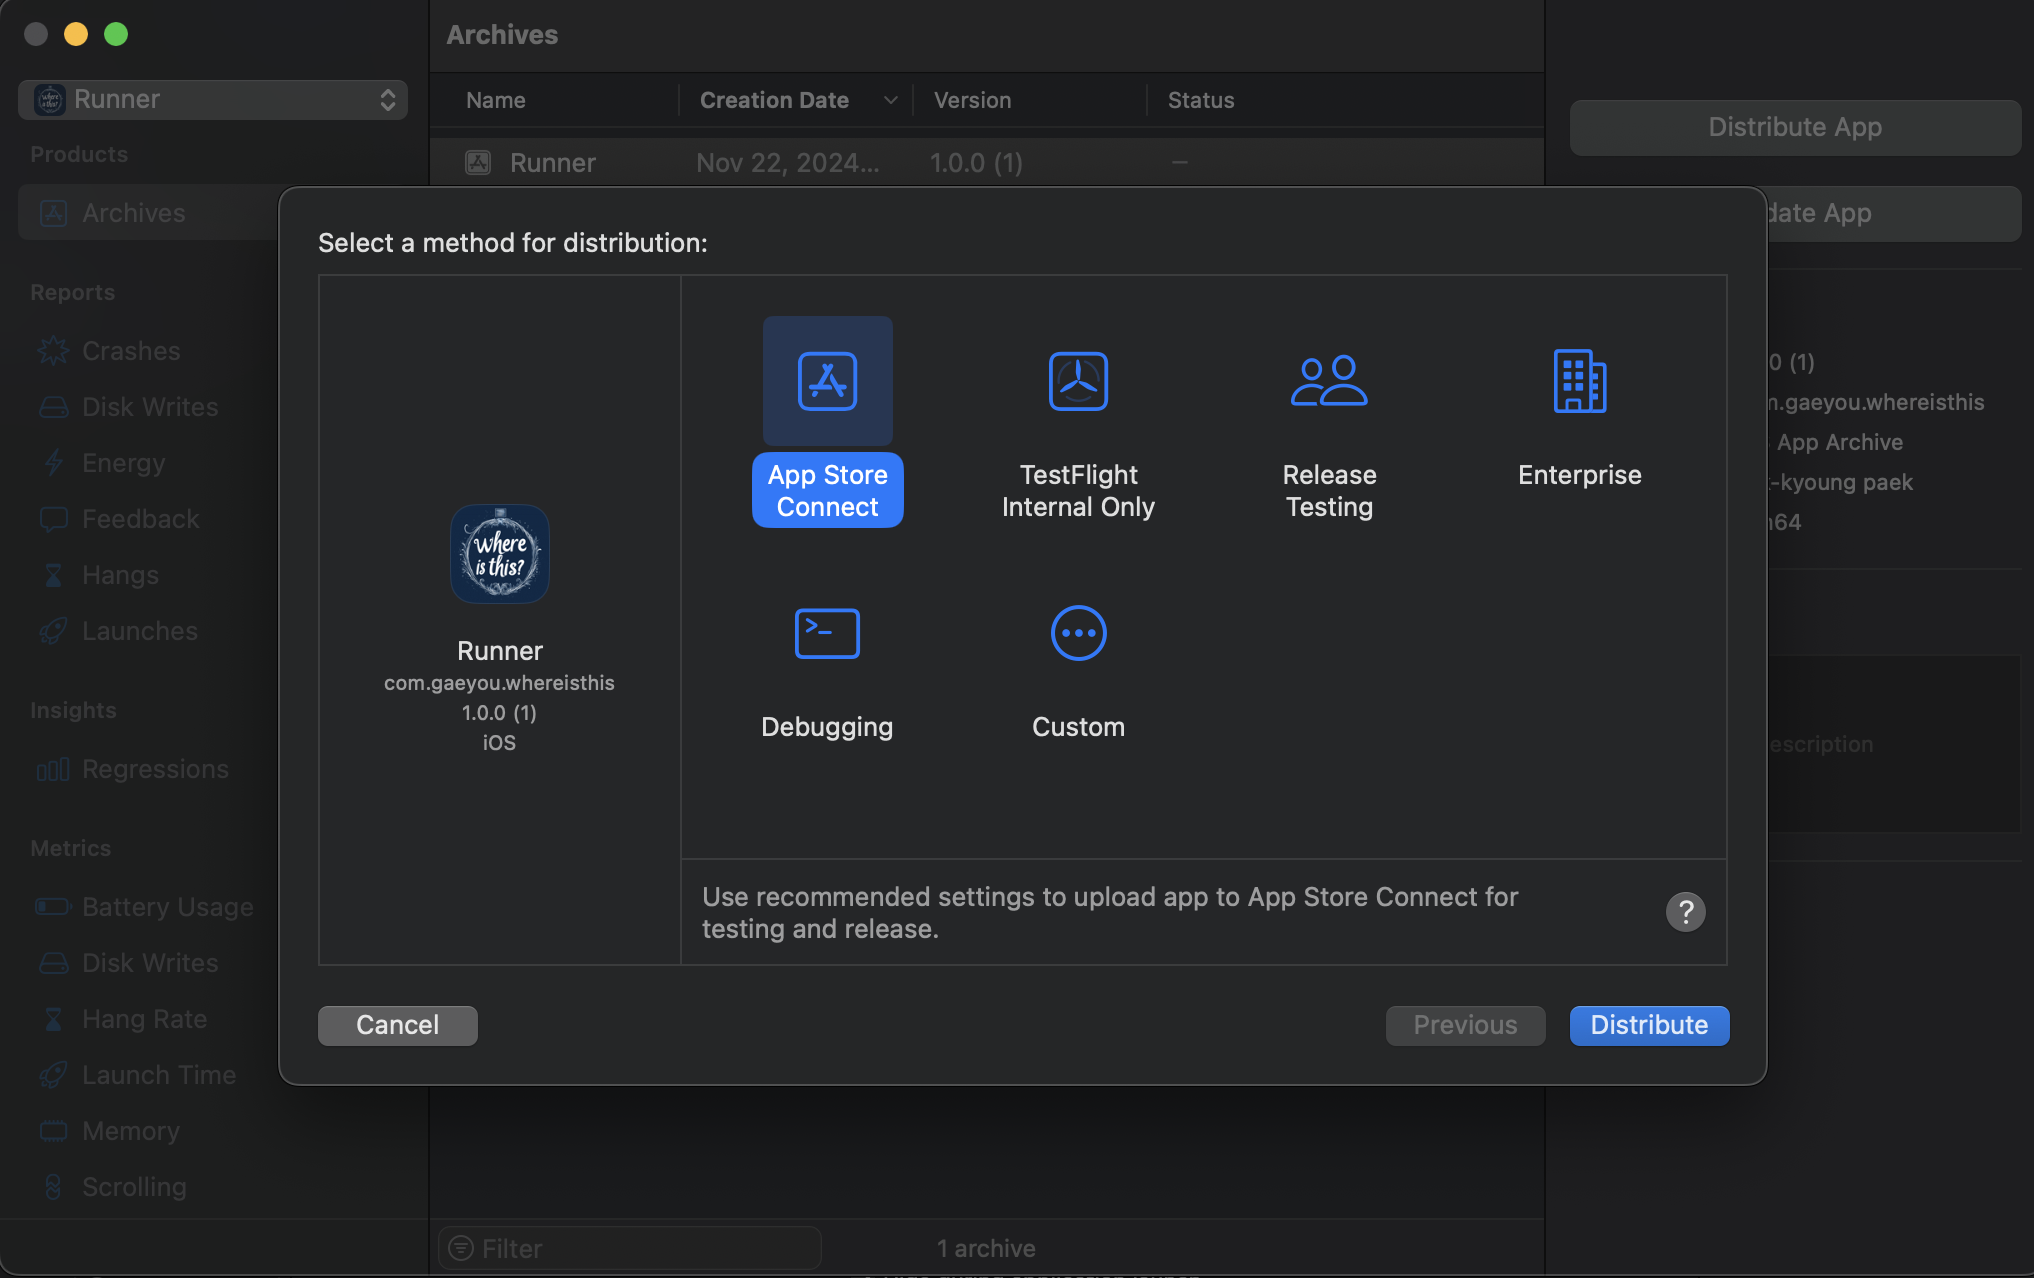Choose the Custom distribution option

[1078, 634]
